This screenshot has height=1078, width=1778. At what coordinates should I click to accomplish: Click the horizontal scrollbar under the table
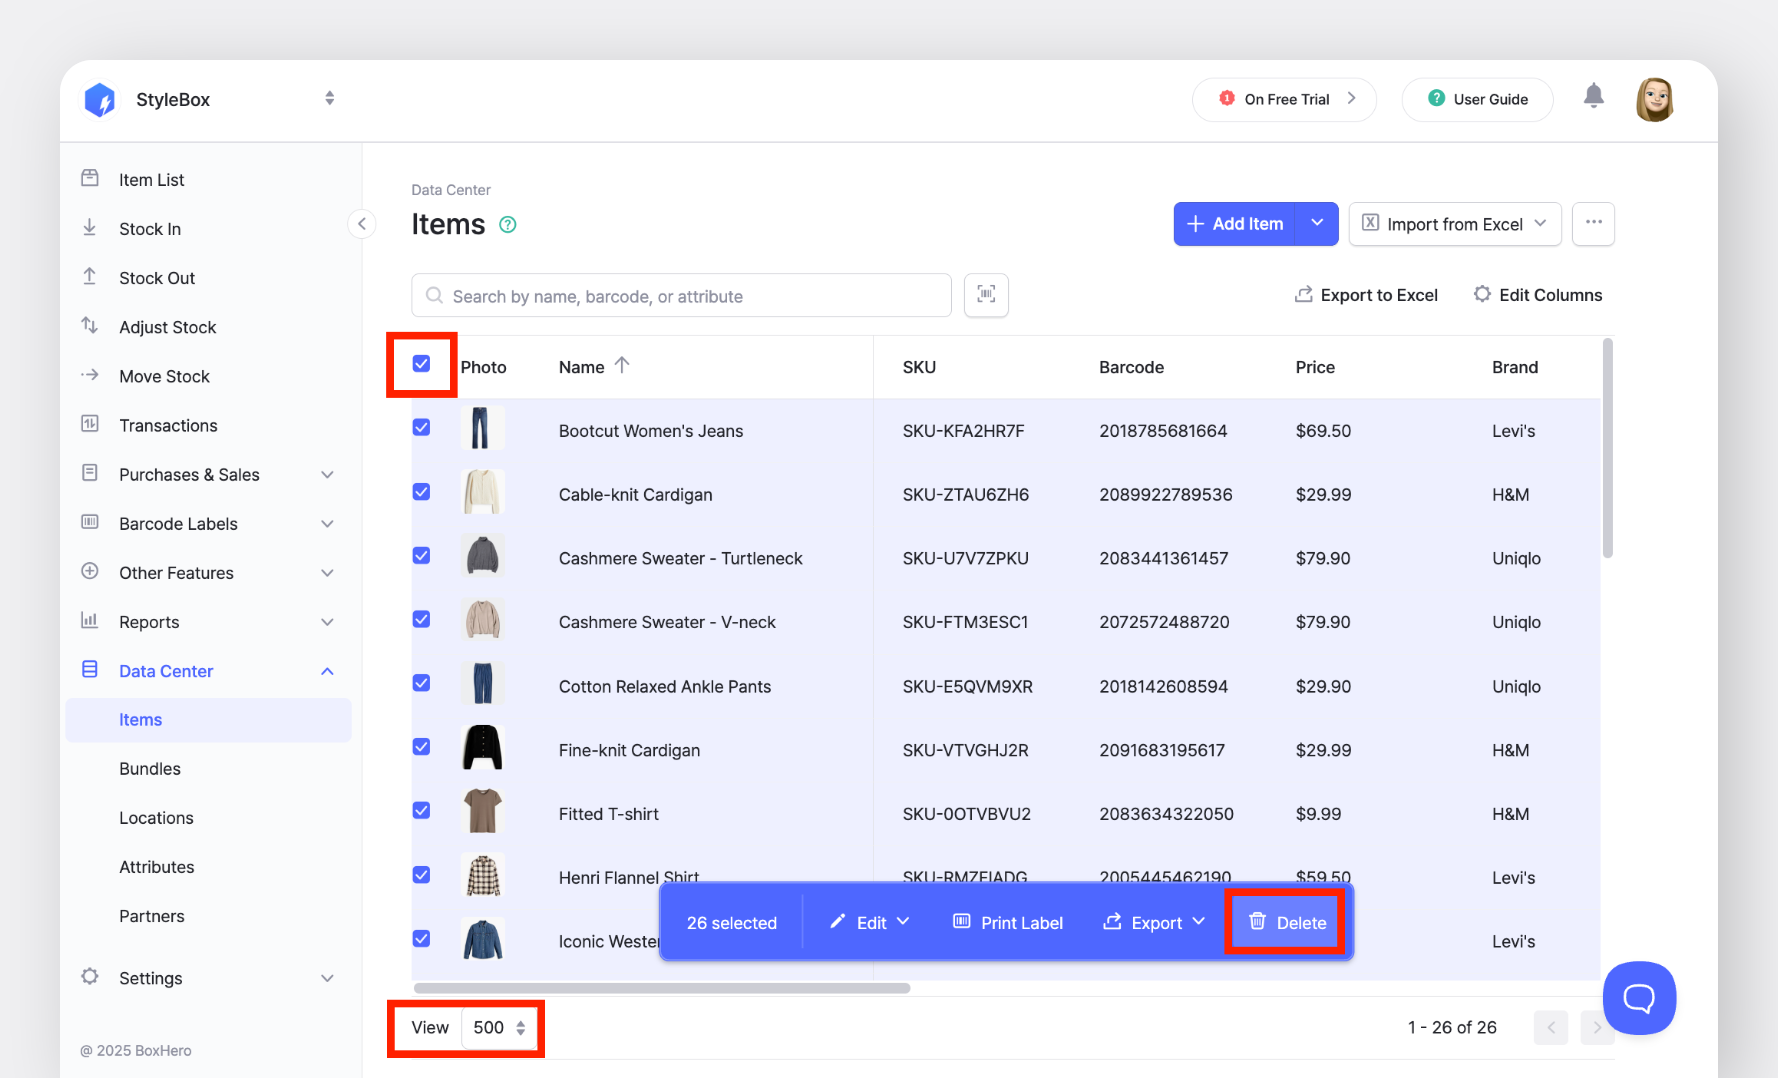point(662,988)
